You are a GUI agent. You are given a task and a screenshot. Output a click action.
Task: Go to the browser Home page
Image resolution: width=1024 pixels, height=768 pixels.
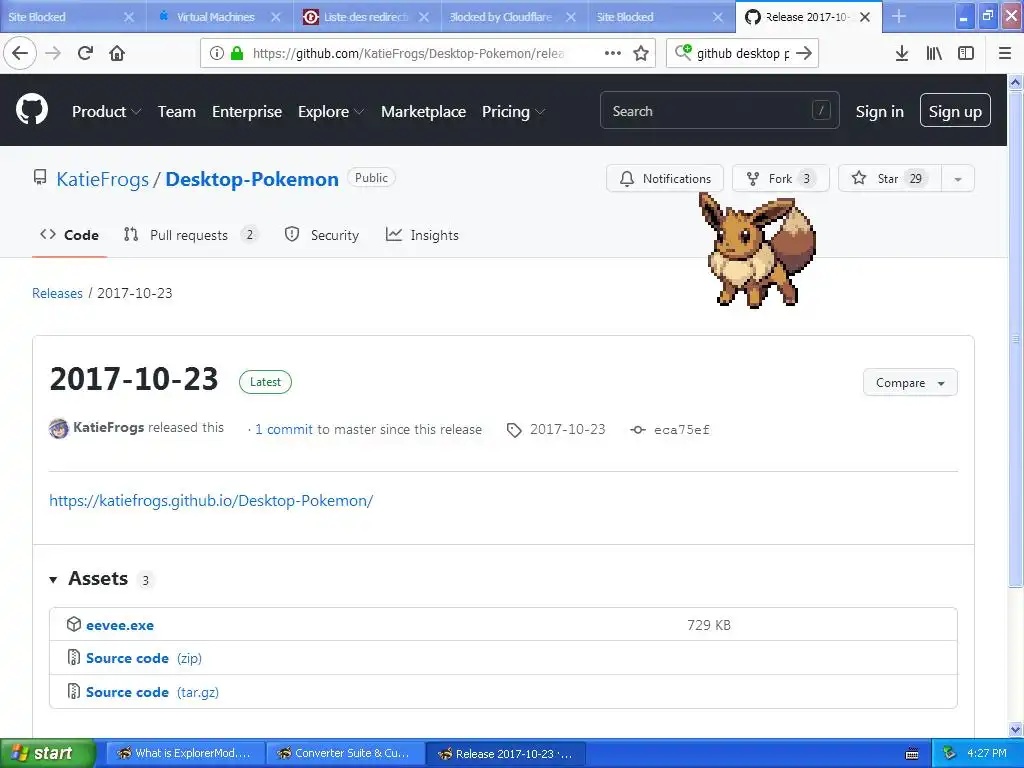(117, 53)
